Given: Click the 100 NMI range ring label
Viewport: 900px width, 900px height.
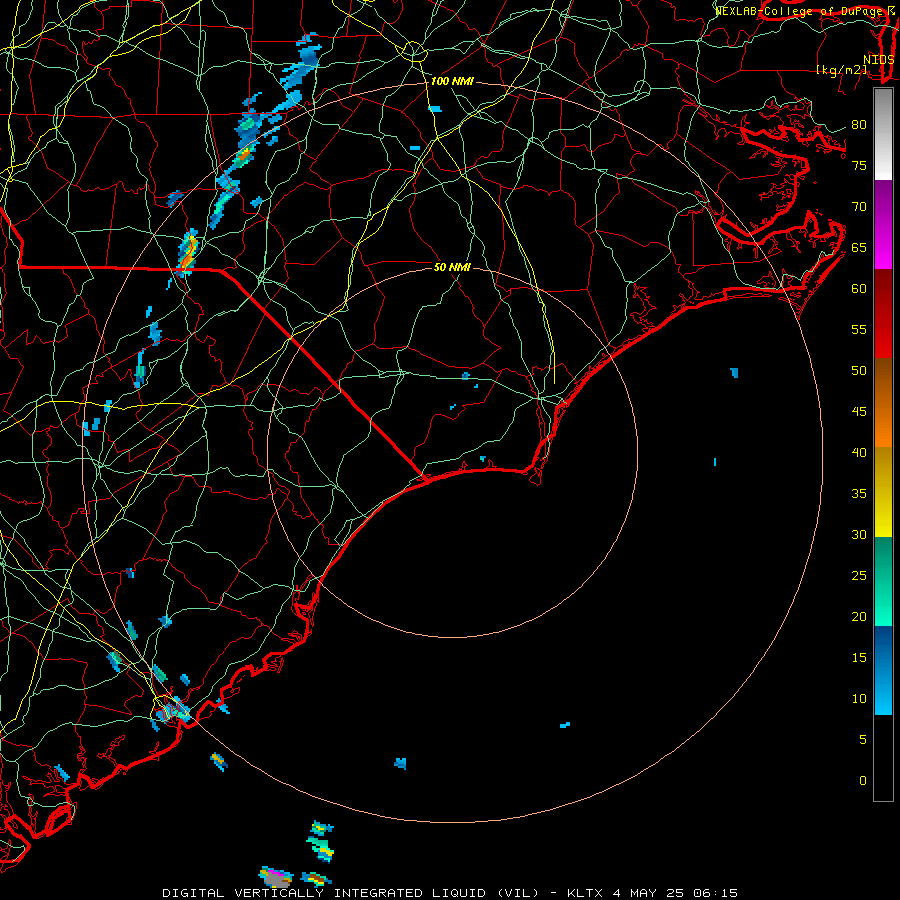Looking at the screenshot, I should point(452,82).
